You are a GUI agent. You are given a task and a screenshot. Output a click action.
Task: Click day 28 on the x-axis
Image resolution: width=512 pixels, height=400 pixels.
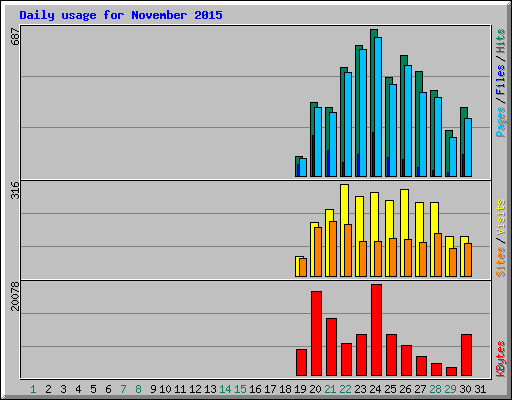[435, 389]
